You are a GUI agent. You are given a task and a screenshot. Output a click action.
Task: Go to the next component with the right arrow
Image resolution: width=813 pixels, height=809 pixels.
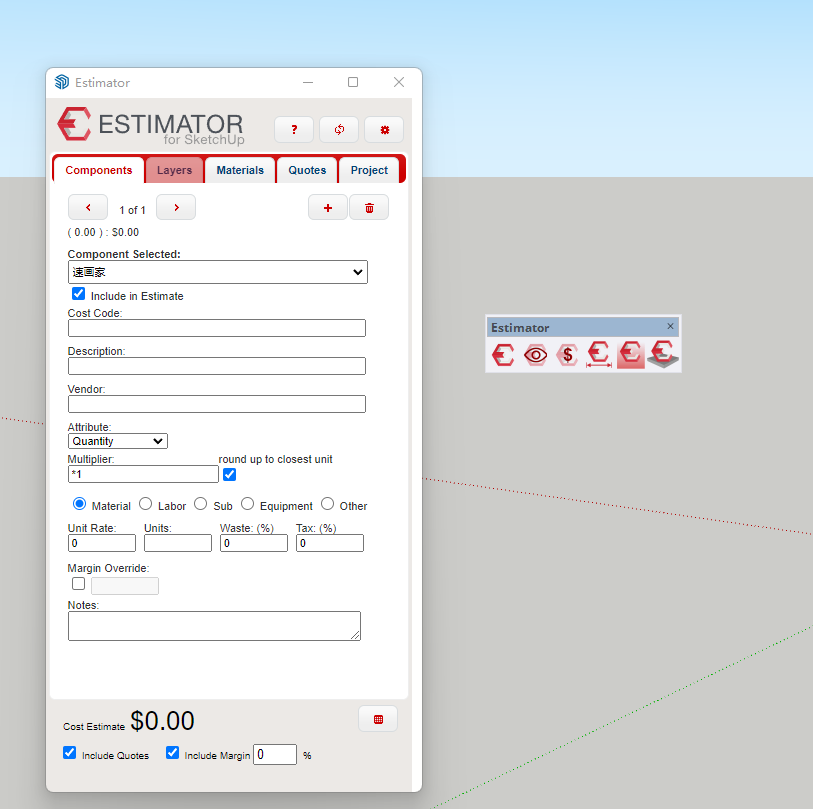point(176,207)
